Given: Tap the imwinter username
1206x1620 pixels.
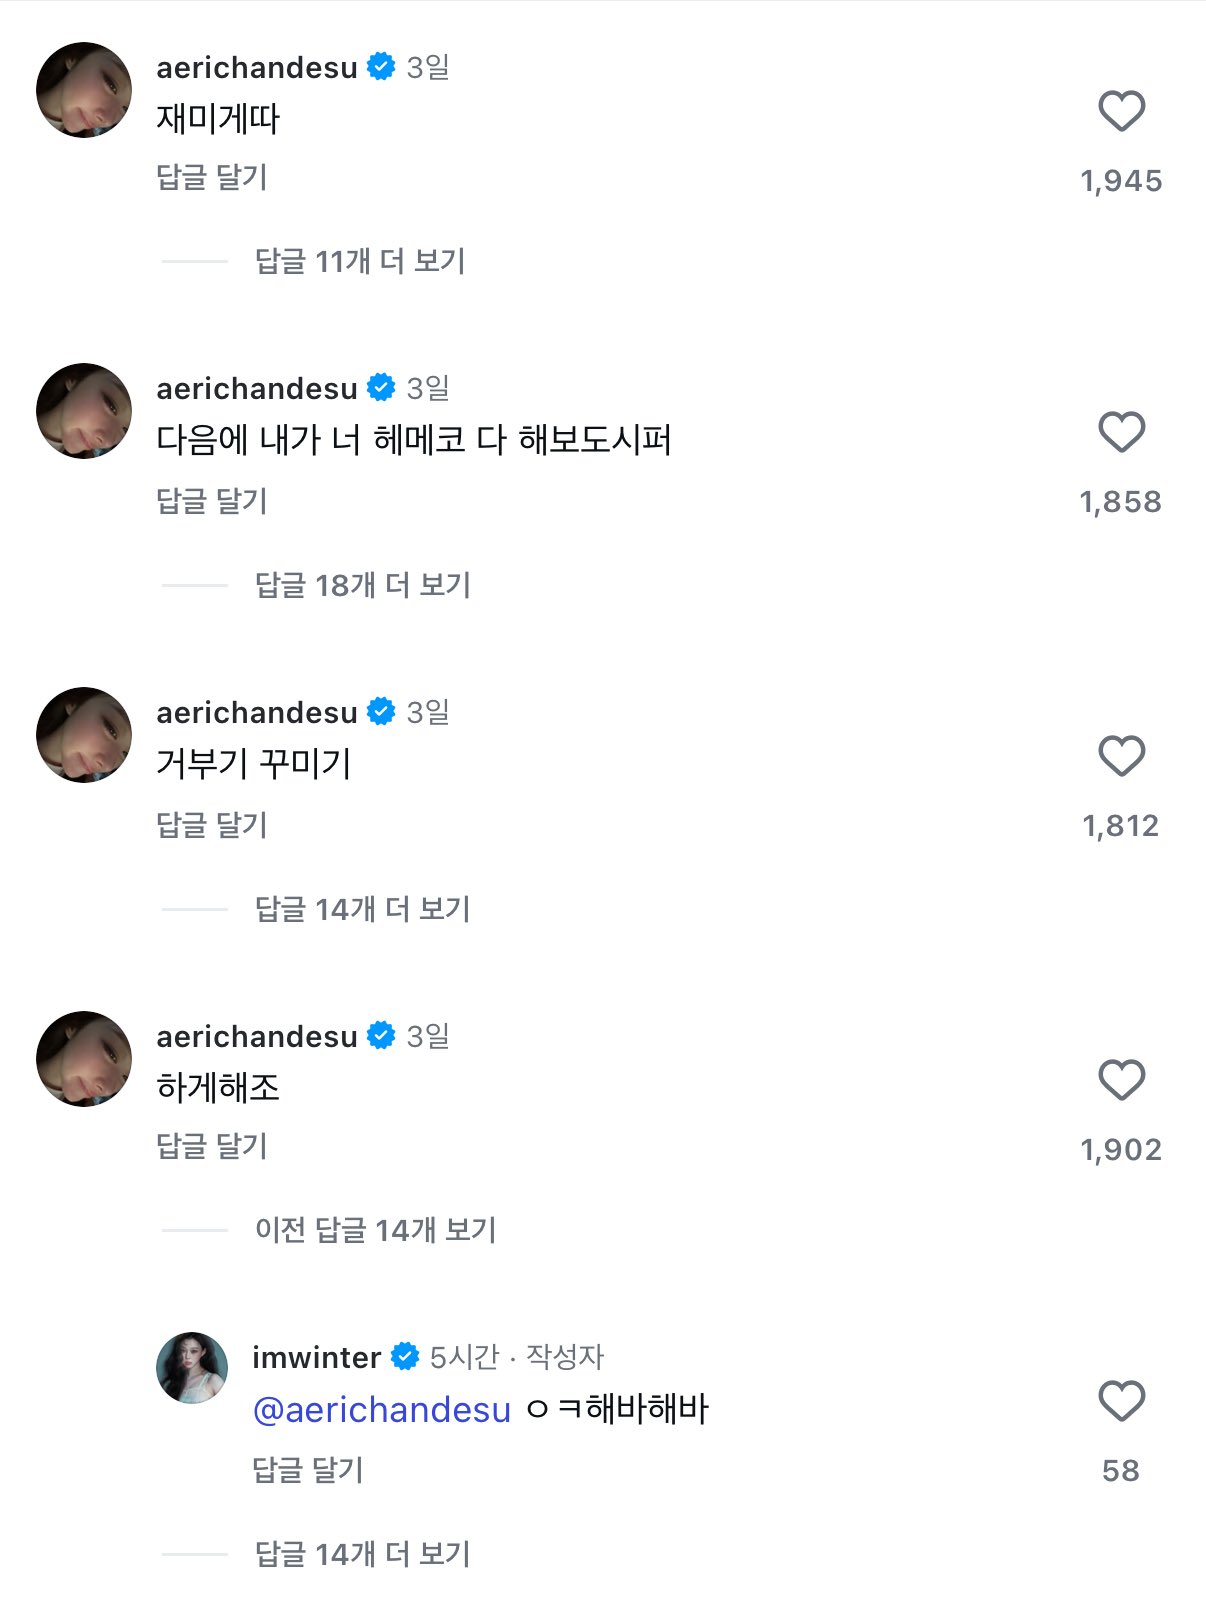Looking at the screenshot, I should point(316,1357).
